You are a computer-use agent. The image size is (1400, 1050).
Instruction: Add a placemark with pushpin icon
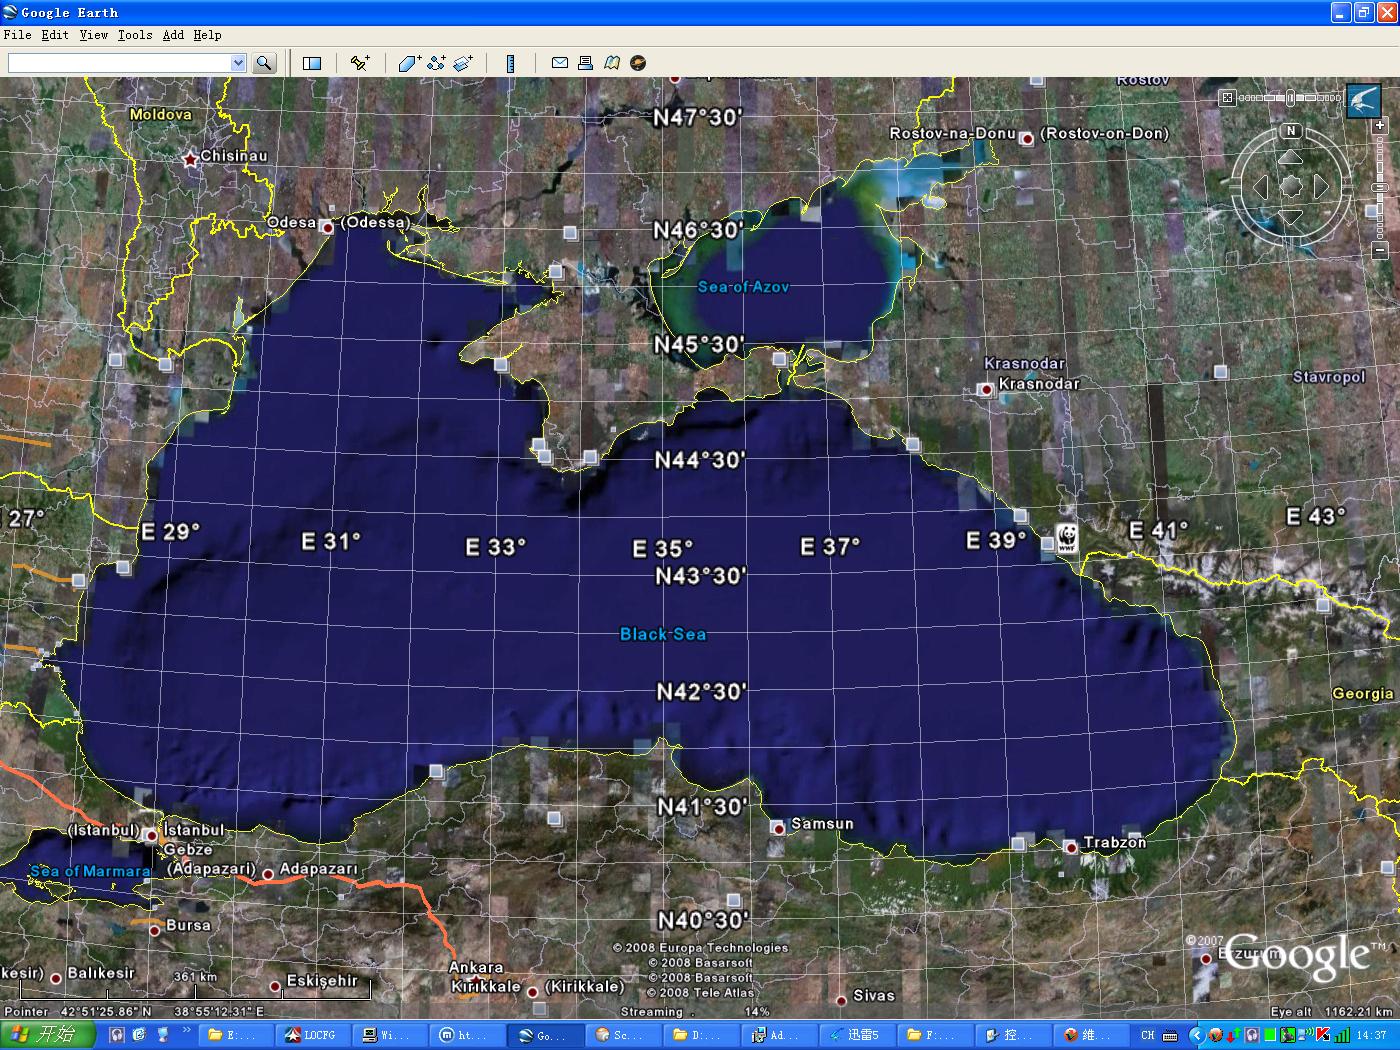click(360, 63)
